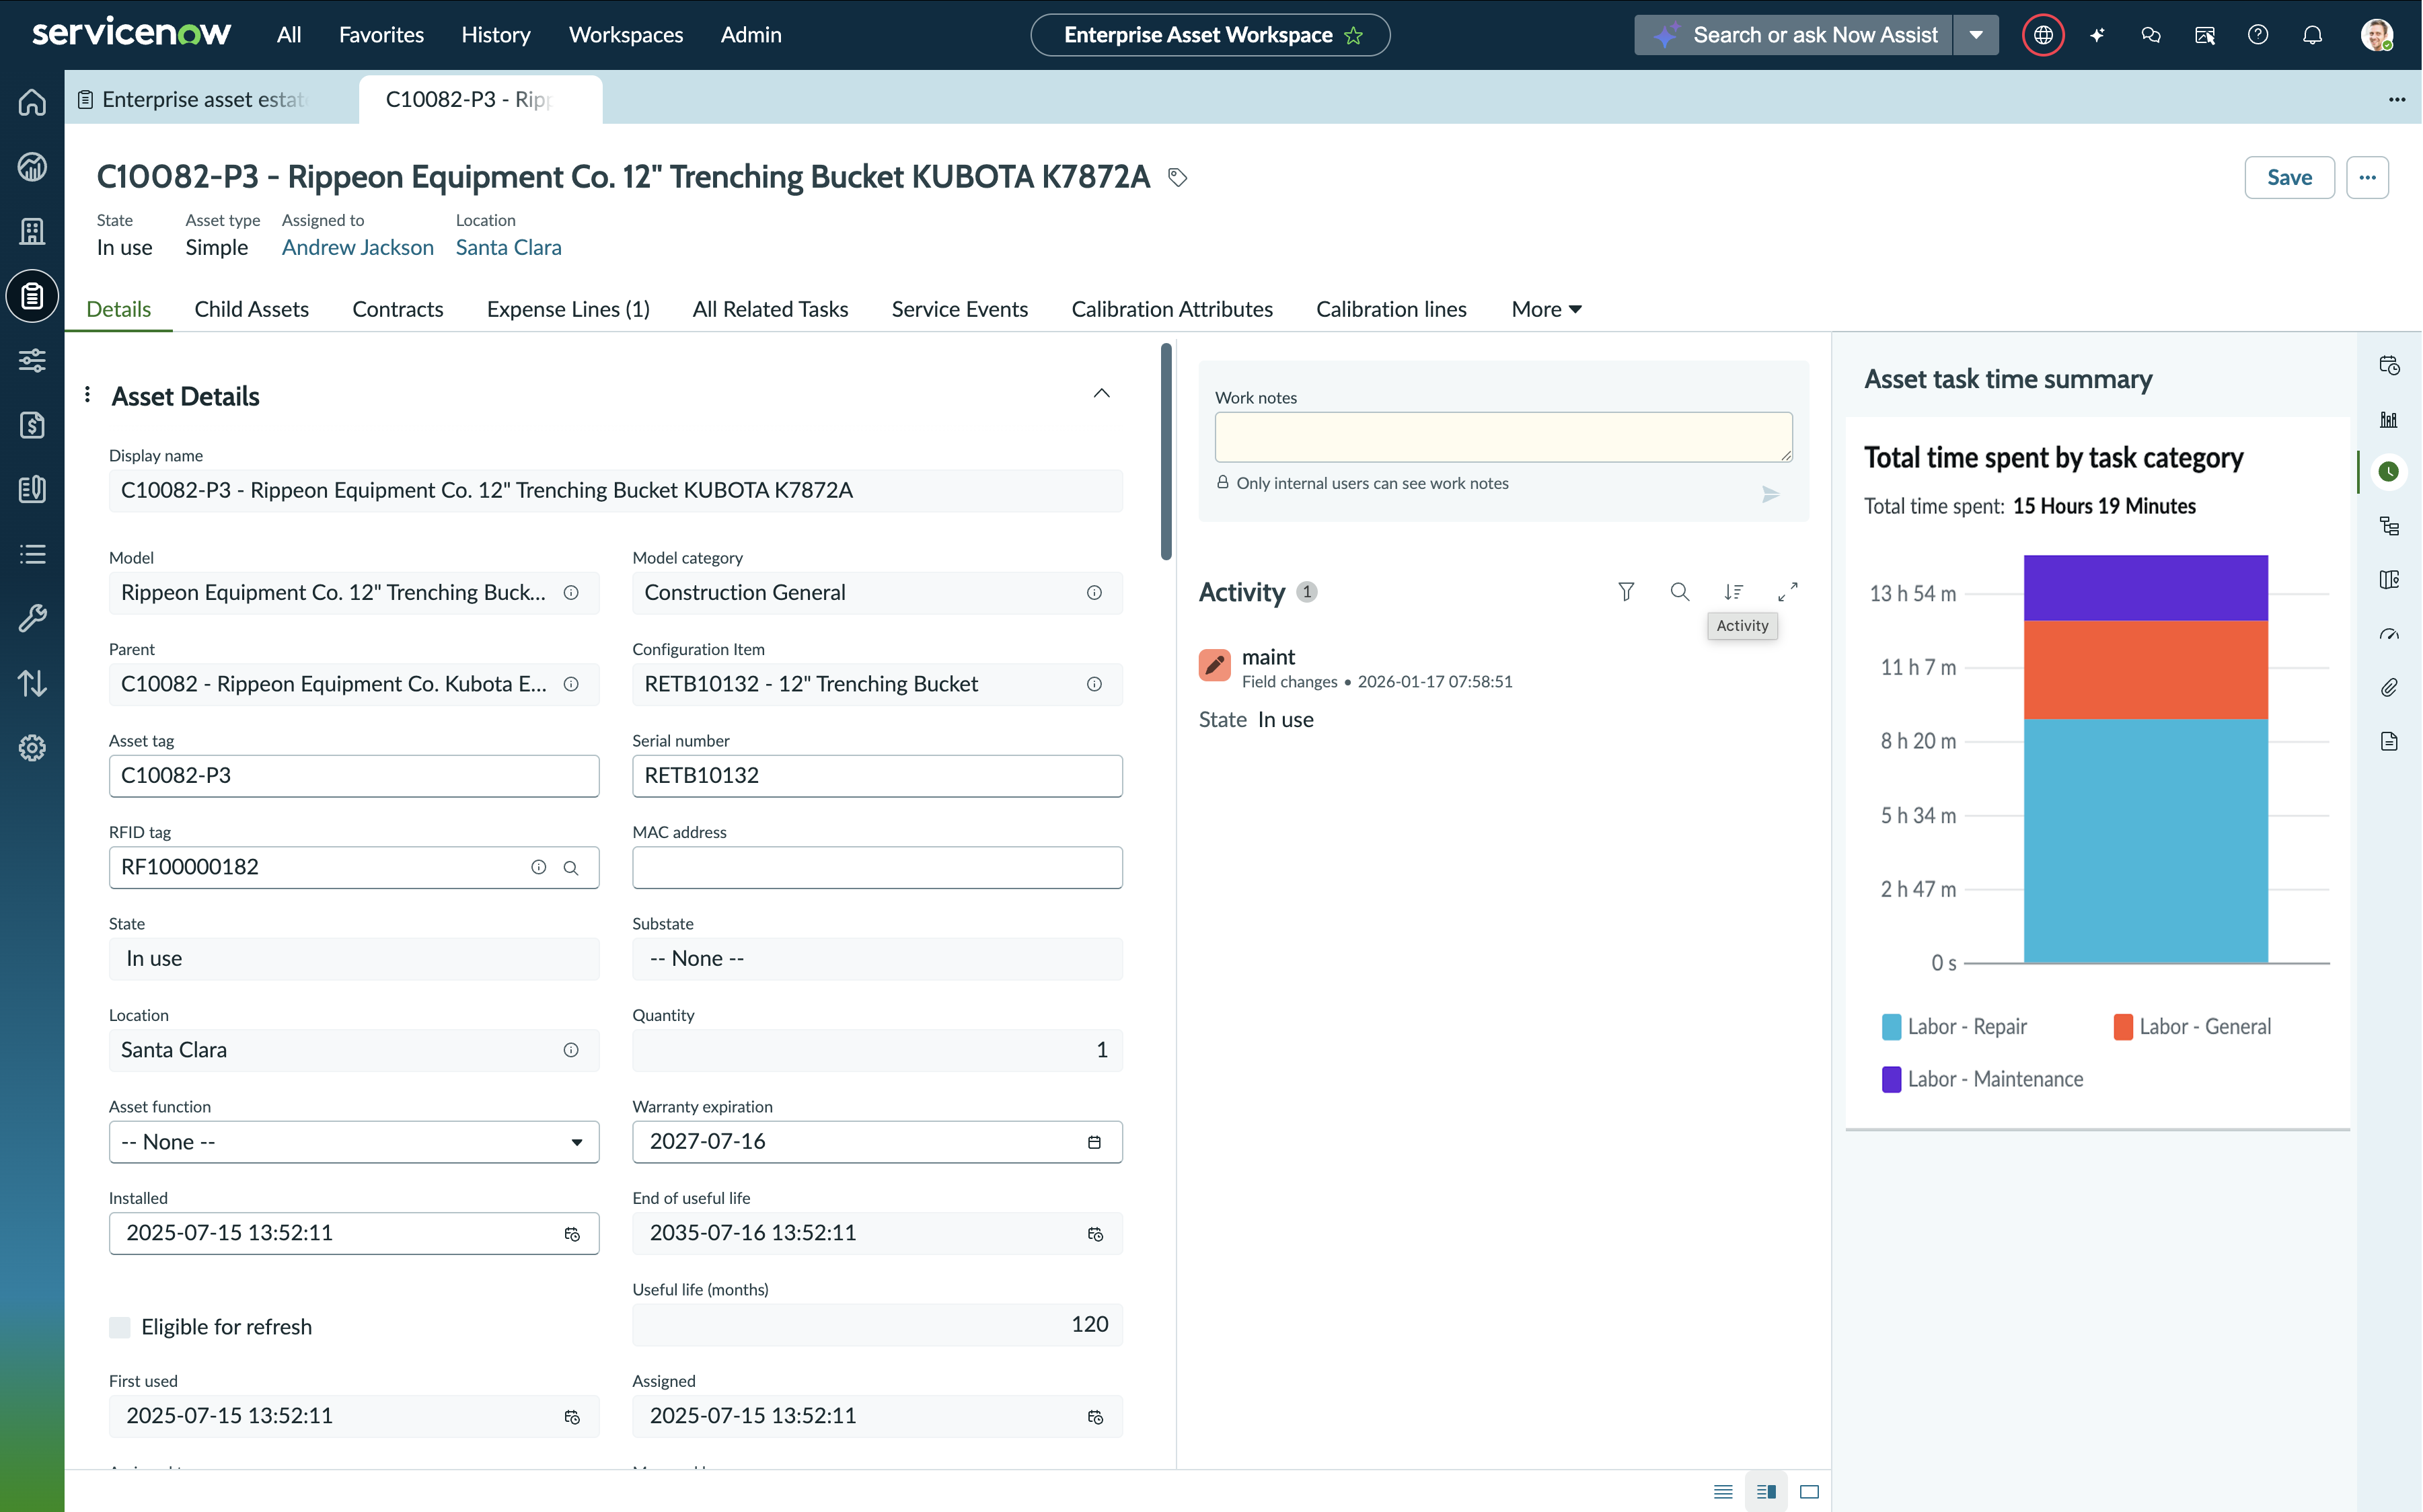The image size is (2423, 1512).
Task: Toggle the Labor - Repair legend entry
Action: pos(1954,1027)
